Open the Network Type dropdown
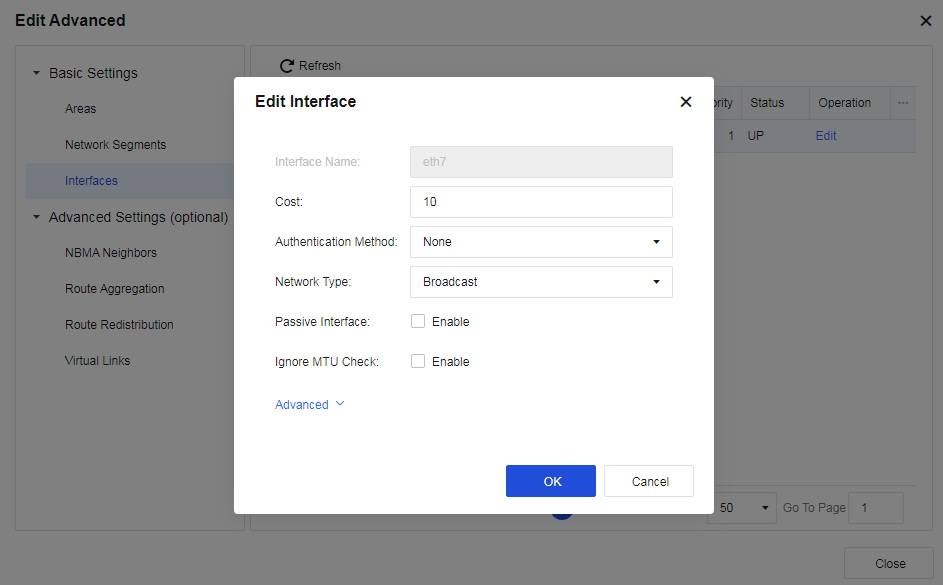Image resolution: width=943 pixels, height=585 pixels. tap(541, 282)
